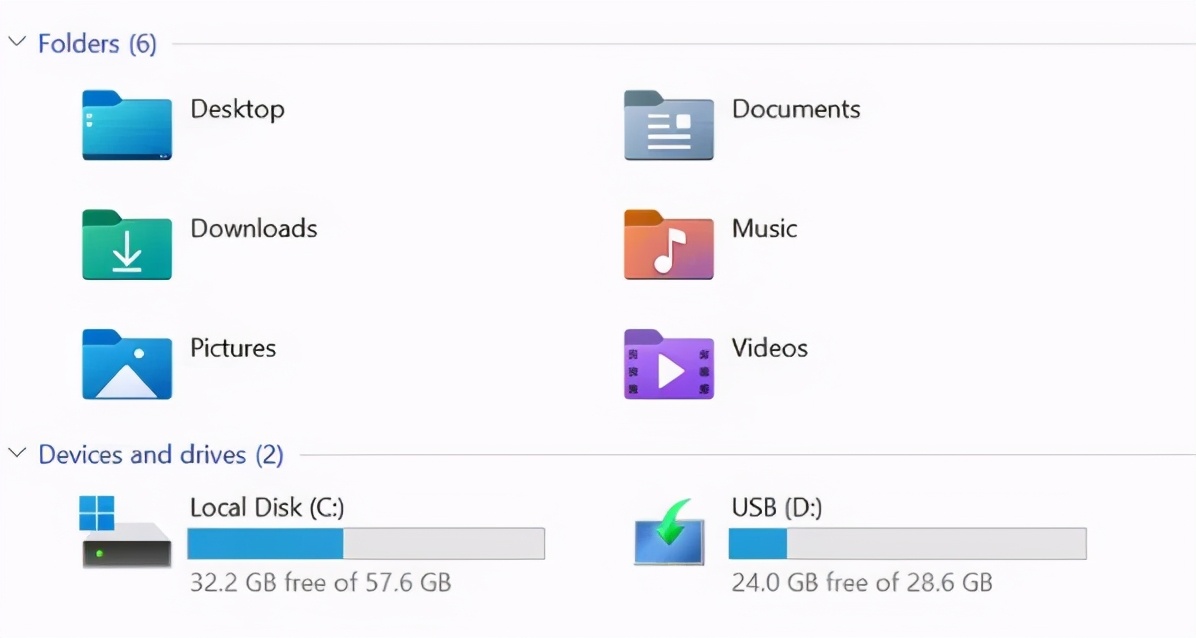Click the Local Disk (C:) storage capacity bar
Image resolution: width=1196 pixels, height=638 pixels.
(x=365, y=543)
